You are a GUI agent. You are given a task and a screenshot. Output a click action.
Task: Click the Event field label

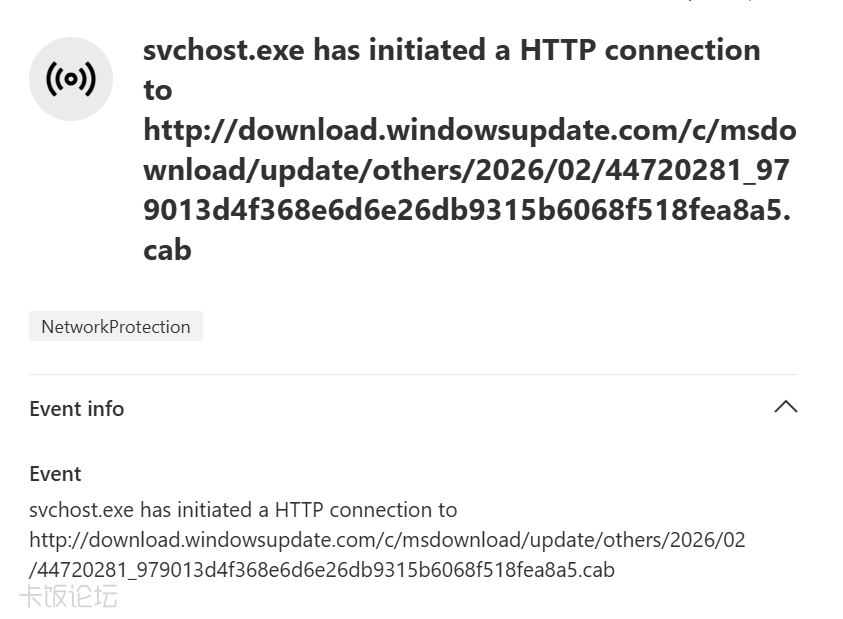coord(55,474)
